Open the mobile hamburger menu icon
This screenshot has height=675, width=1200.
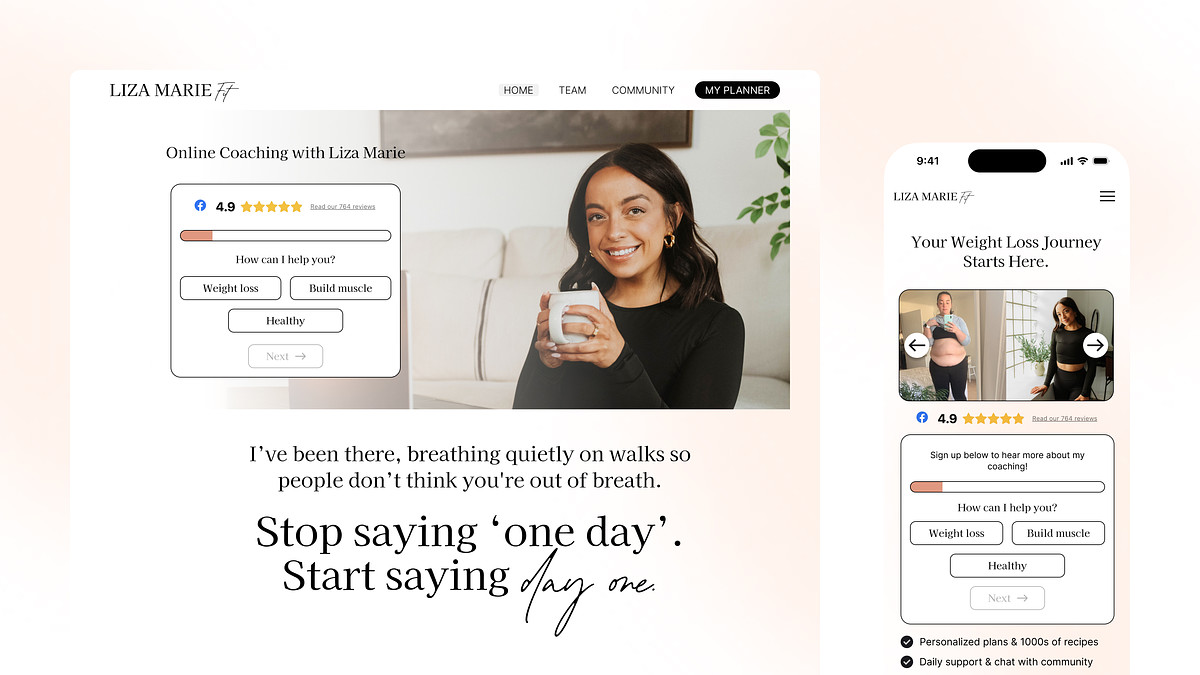[x=1107, y=197]
